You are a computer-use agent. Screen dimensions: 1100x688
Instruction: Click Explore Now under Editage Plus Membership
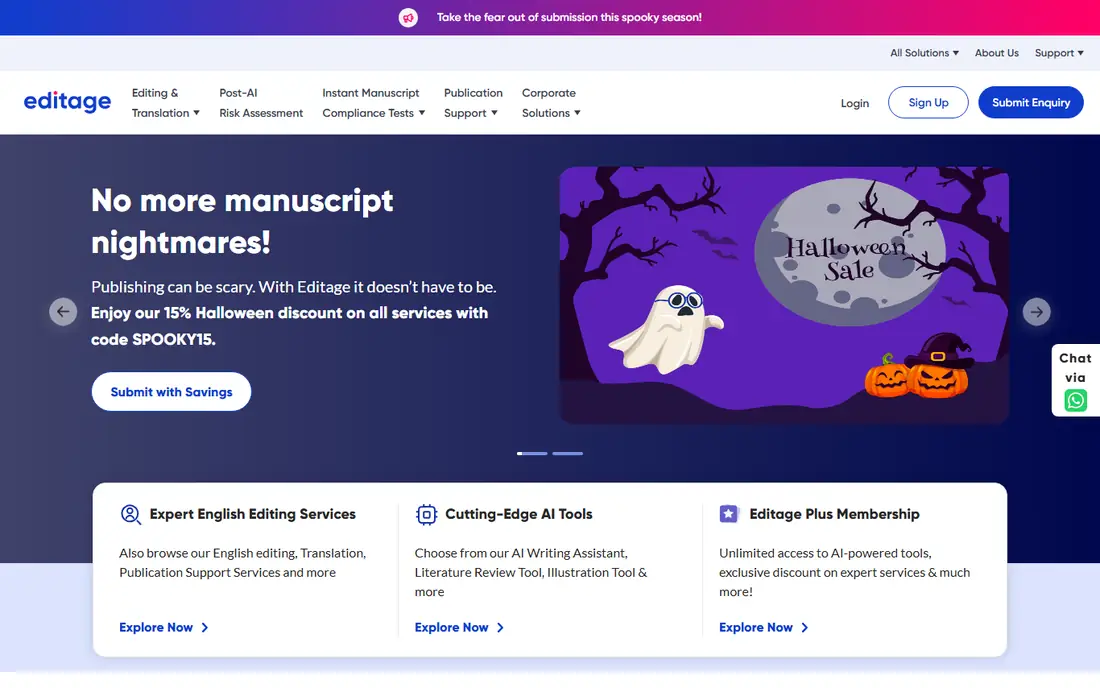pos(756,628)
